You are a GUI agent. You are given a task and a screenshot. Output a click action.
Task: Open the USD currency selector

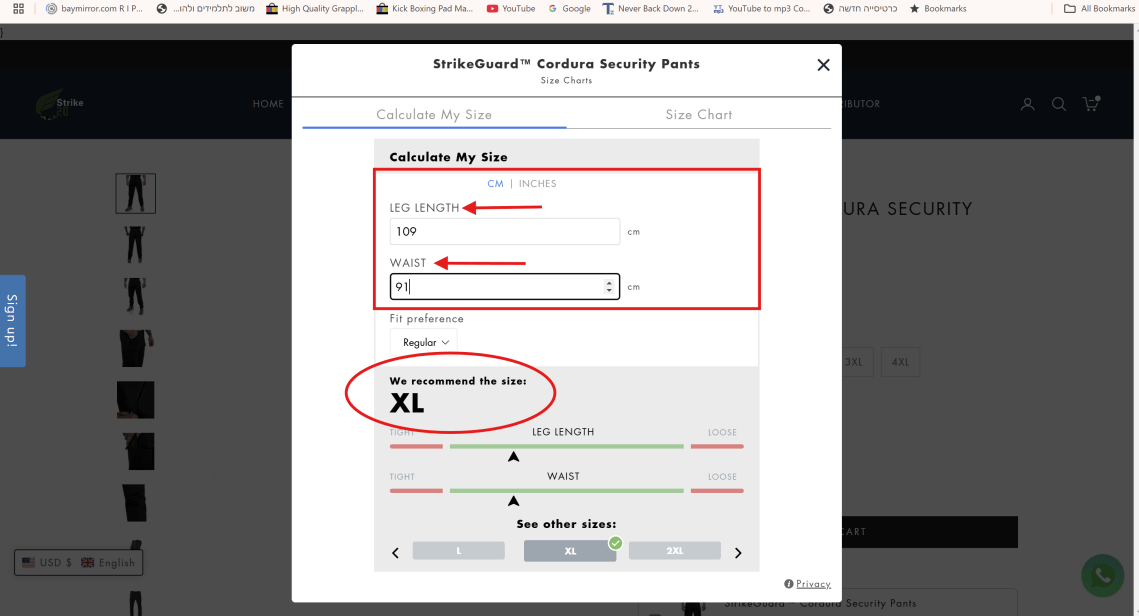click(x=47, y=563)
